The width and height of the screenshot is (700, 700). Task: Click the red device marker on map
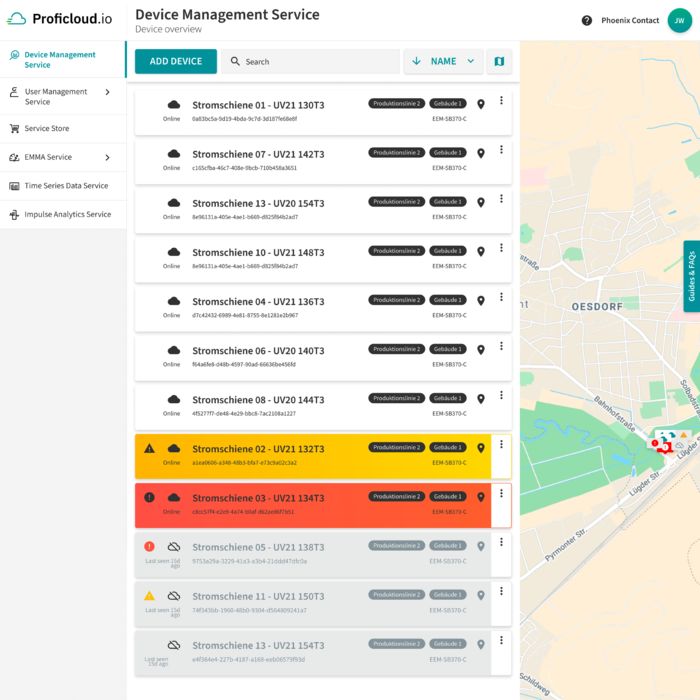[665, 447]
